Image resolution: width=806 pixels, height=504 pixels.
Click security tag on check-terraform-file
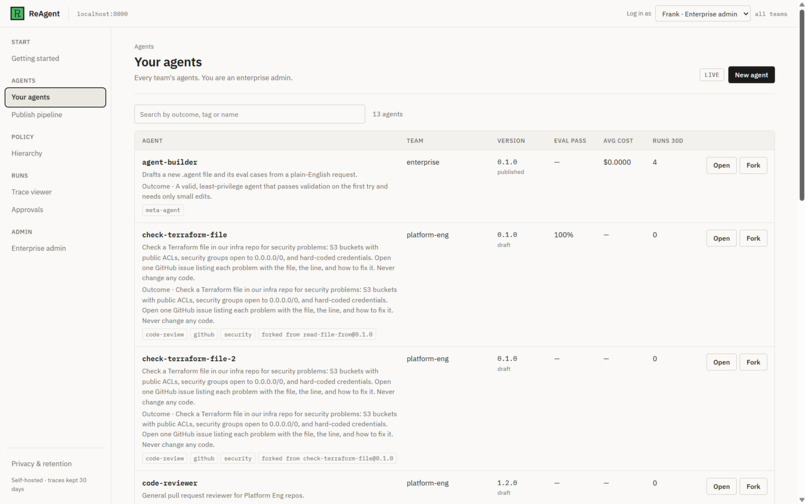click(x=237, y=334)
